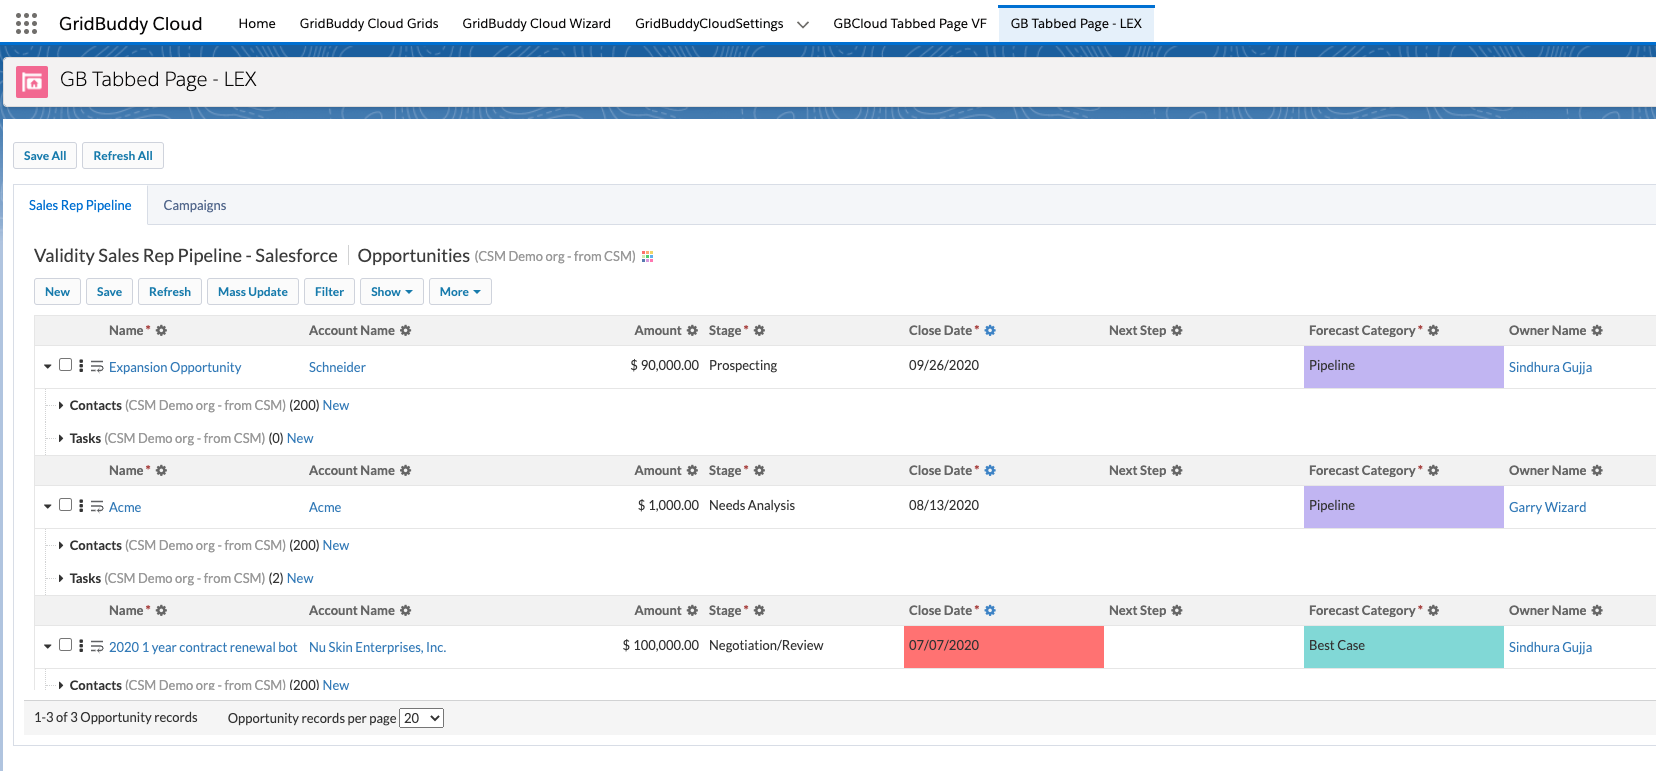Open Stage column gear above Needs Analysis

coord(759,471)
